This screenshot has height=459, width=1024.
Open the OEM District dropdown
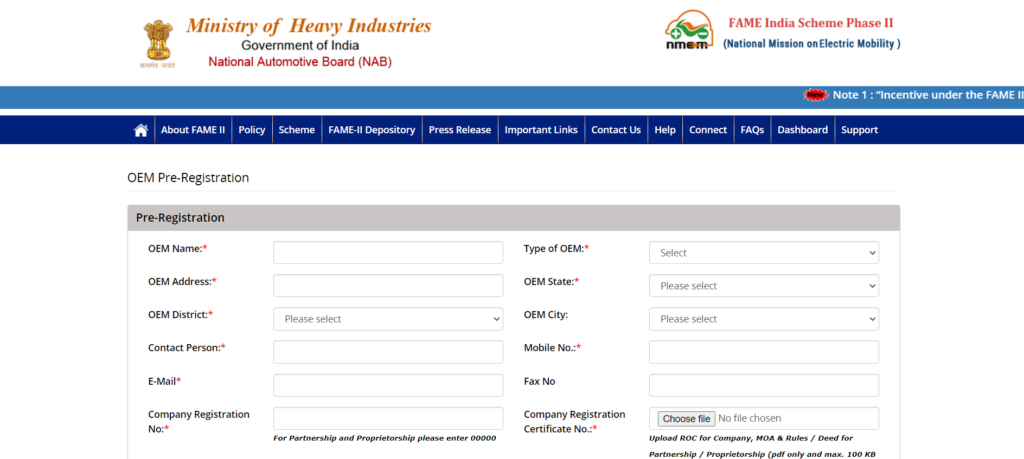point(388,319)
